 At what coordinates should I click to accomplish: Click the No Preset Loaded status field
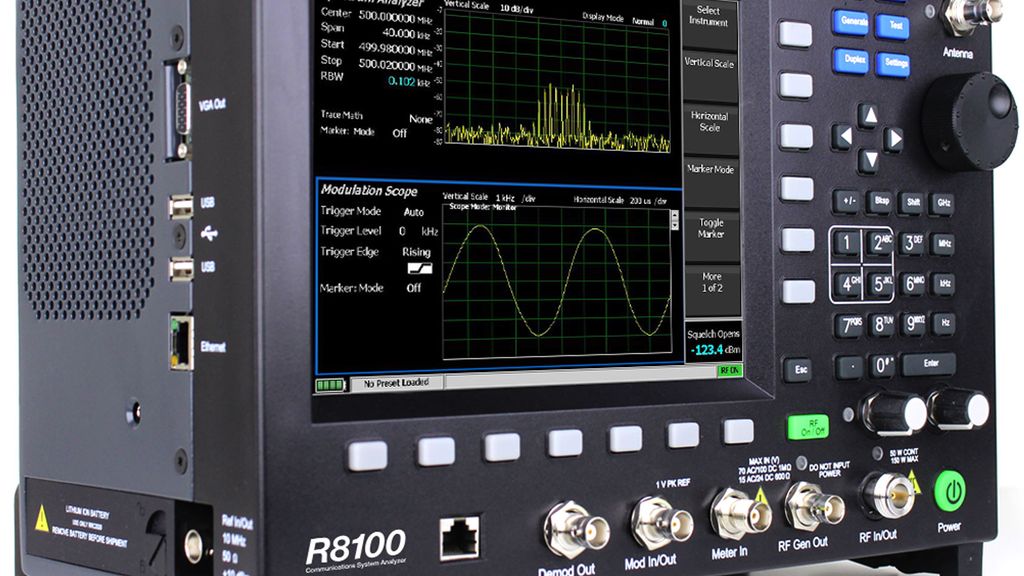pyautogui.click(x=397, y=383)
